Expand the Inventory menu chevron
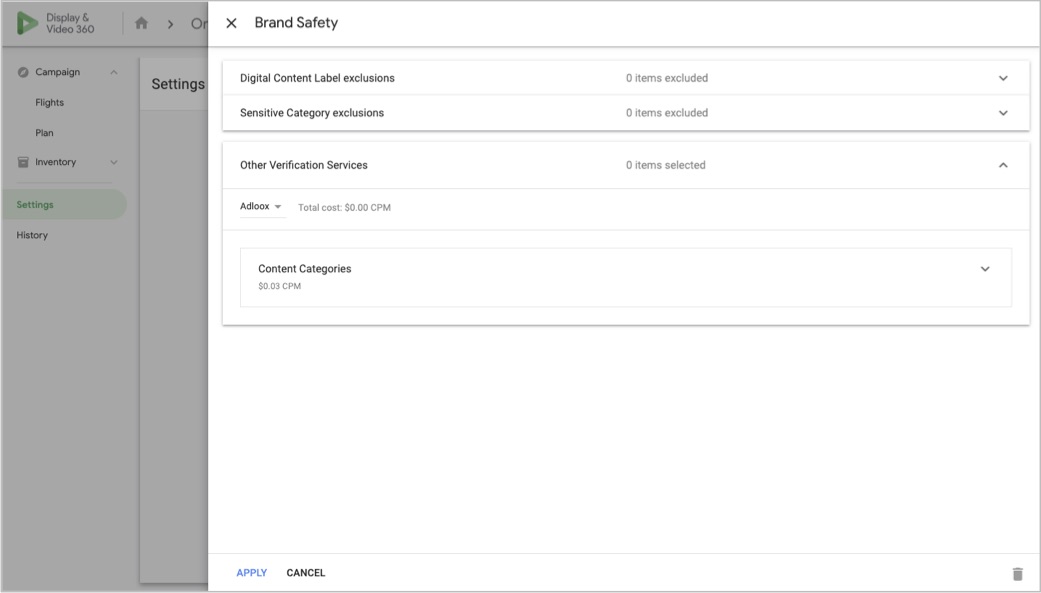Image resolution: width=1041 pixels, height=593 pixels. click(113, 162)
